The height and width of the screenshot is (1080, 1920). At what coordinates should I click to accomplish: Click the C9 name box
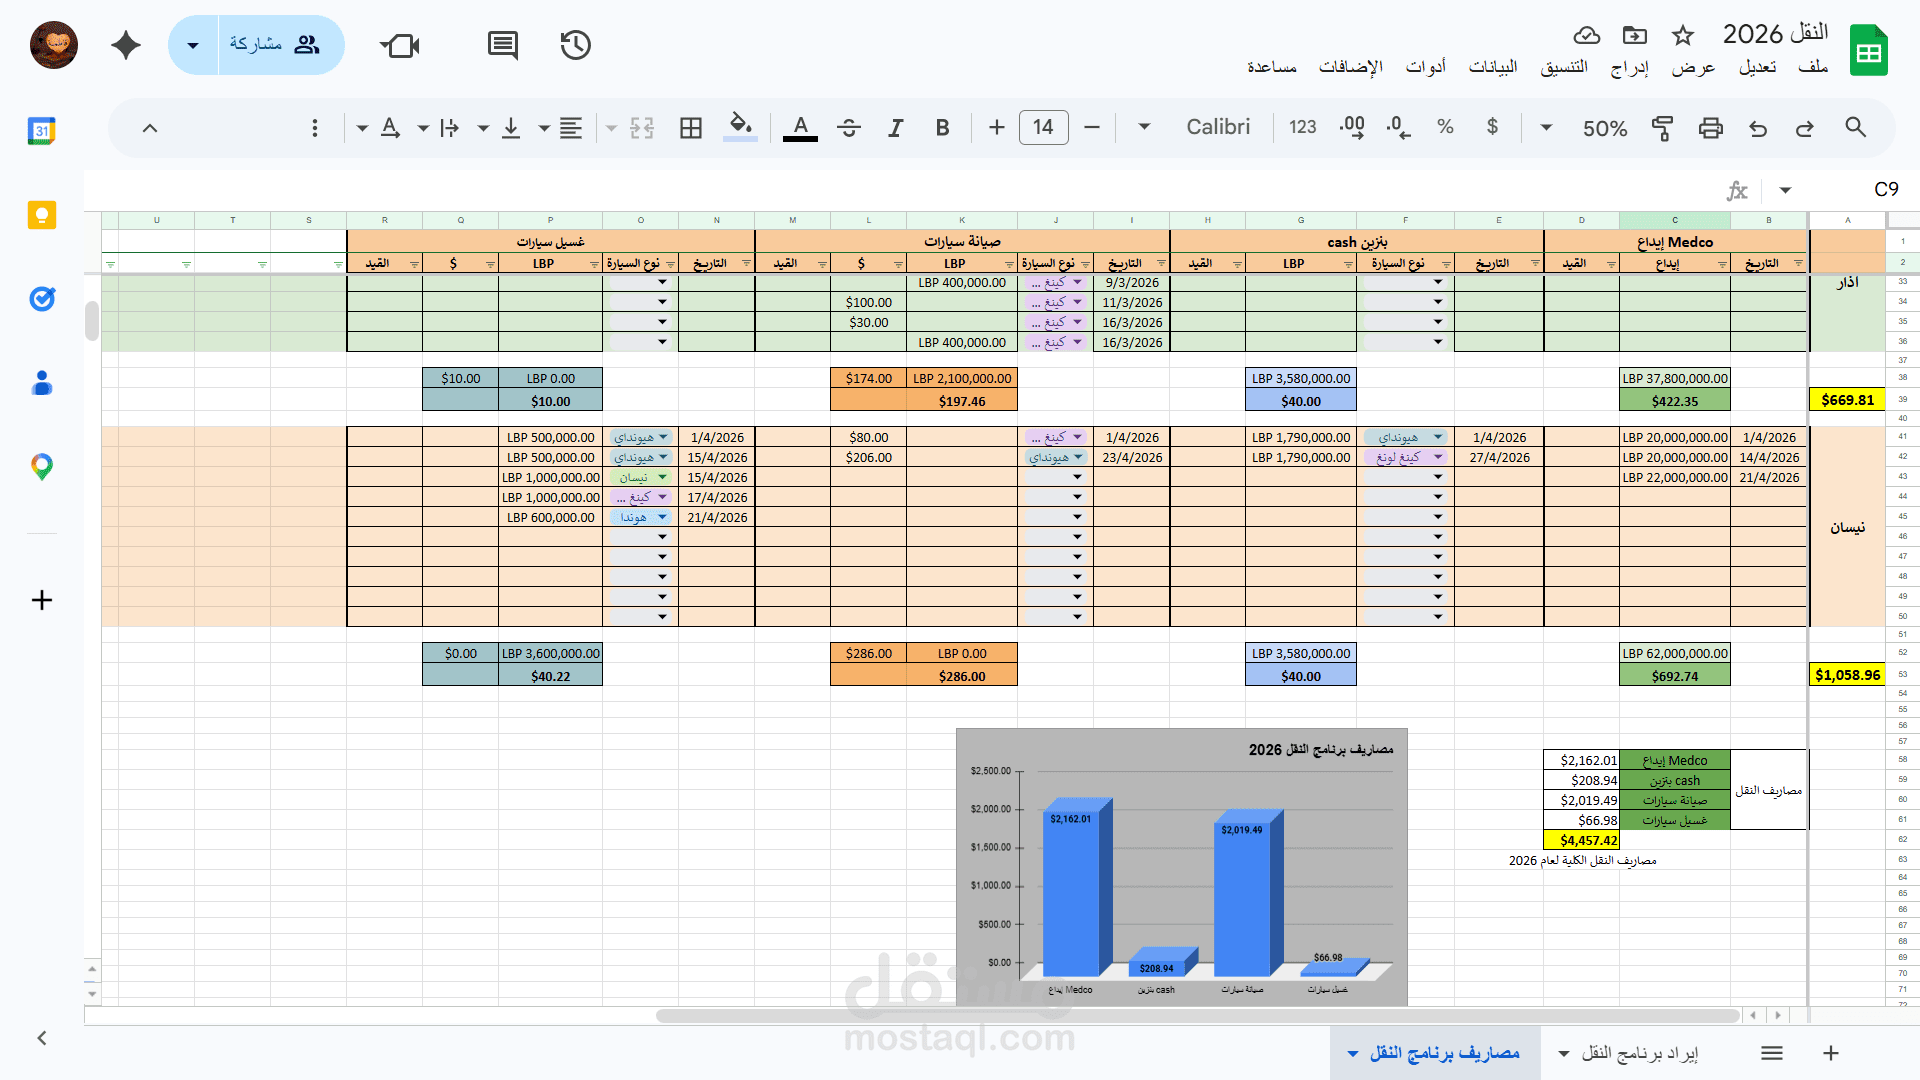1885,190
